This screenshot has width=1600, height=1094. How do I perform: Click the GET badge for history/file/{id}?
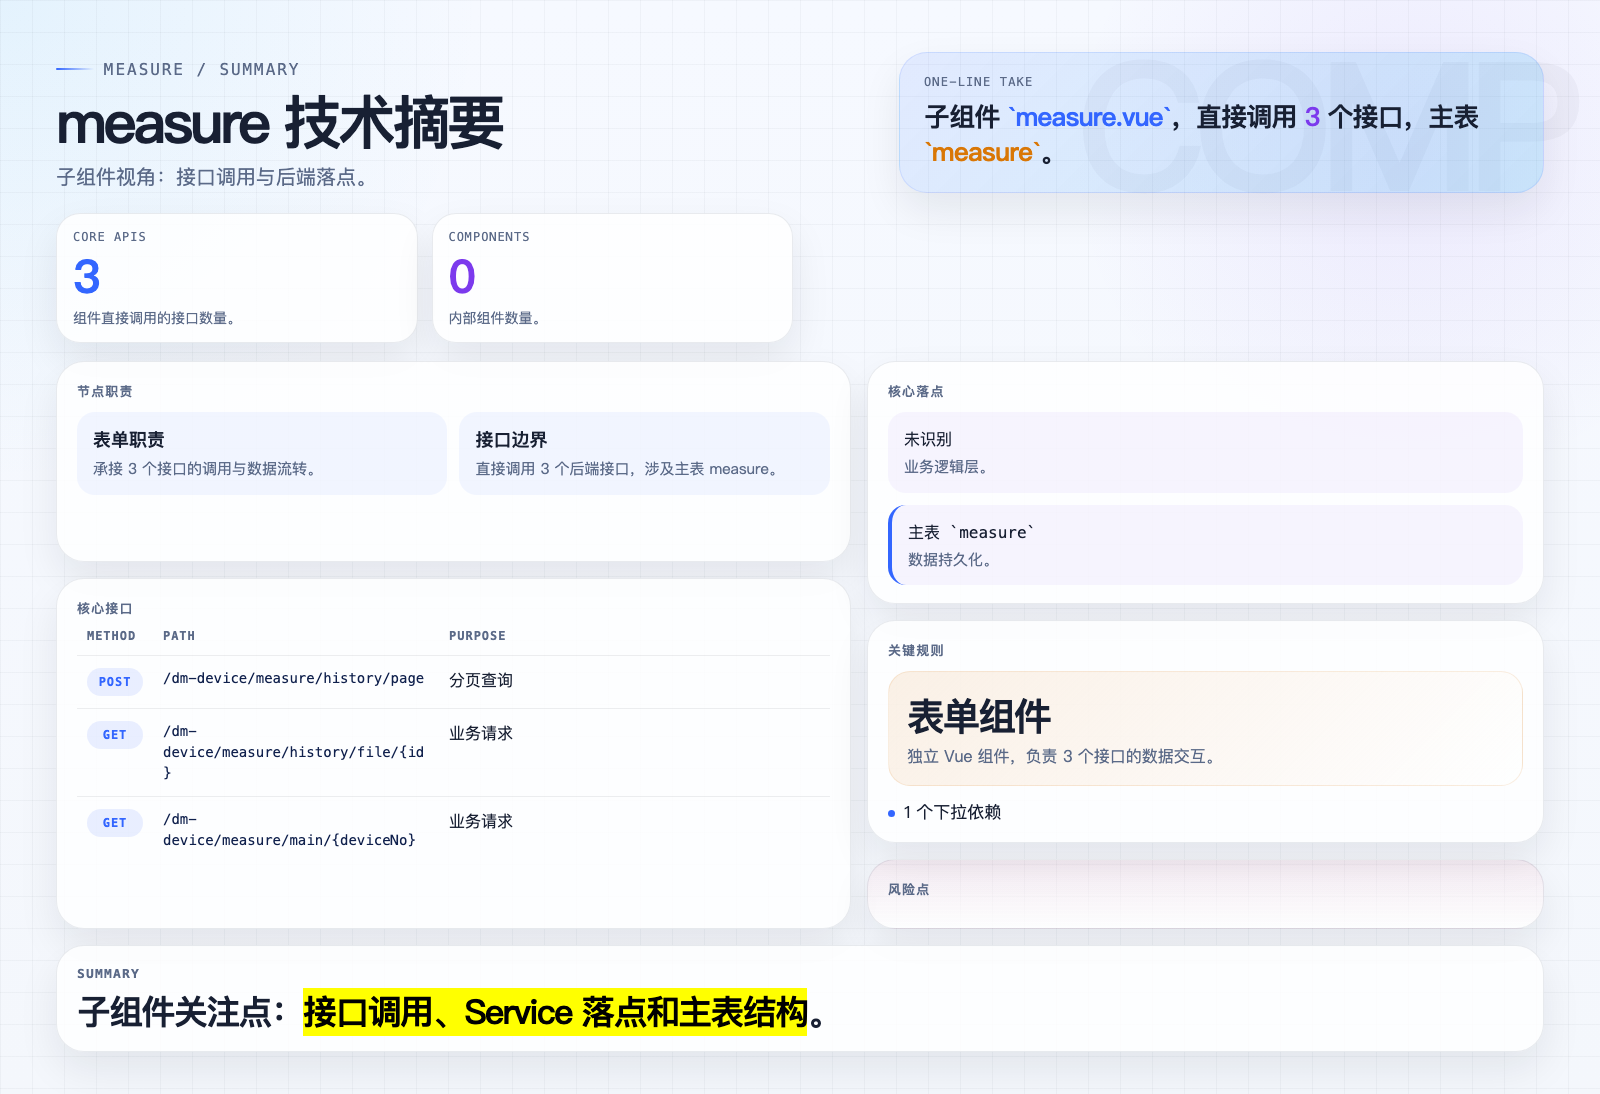(115, 735)
